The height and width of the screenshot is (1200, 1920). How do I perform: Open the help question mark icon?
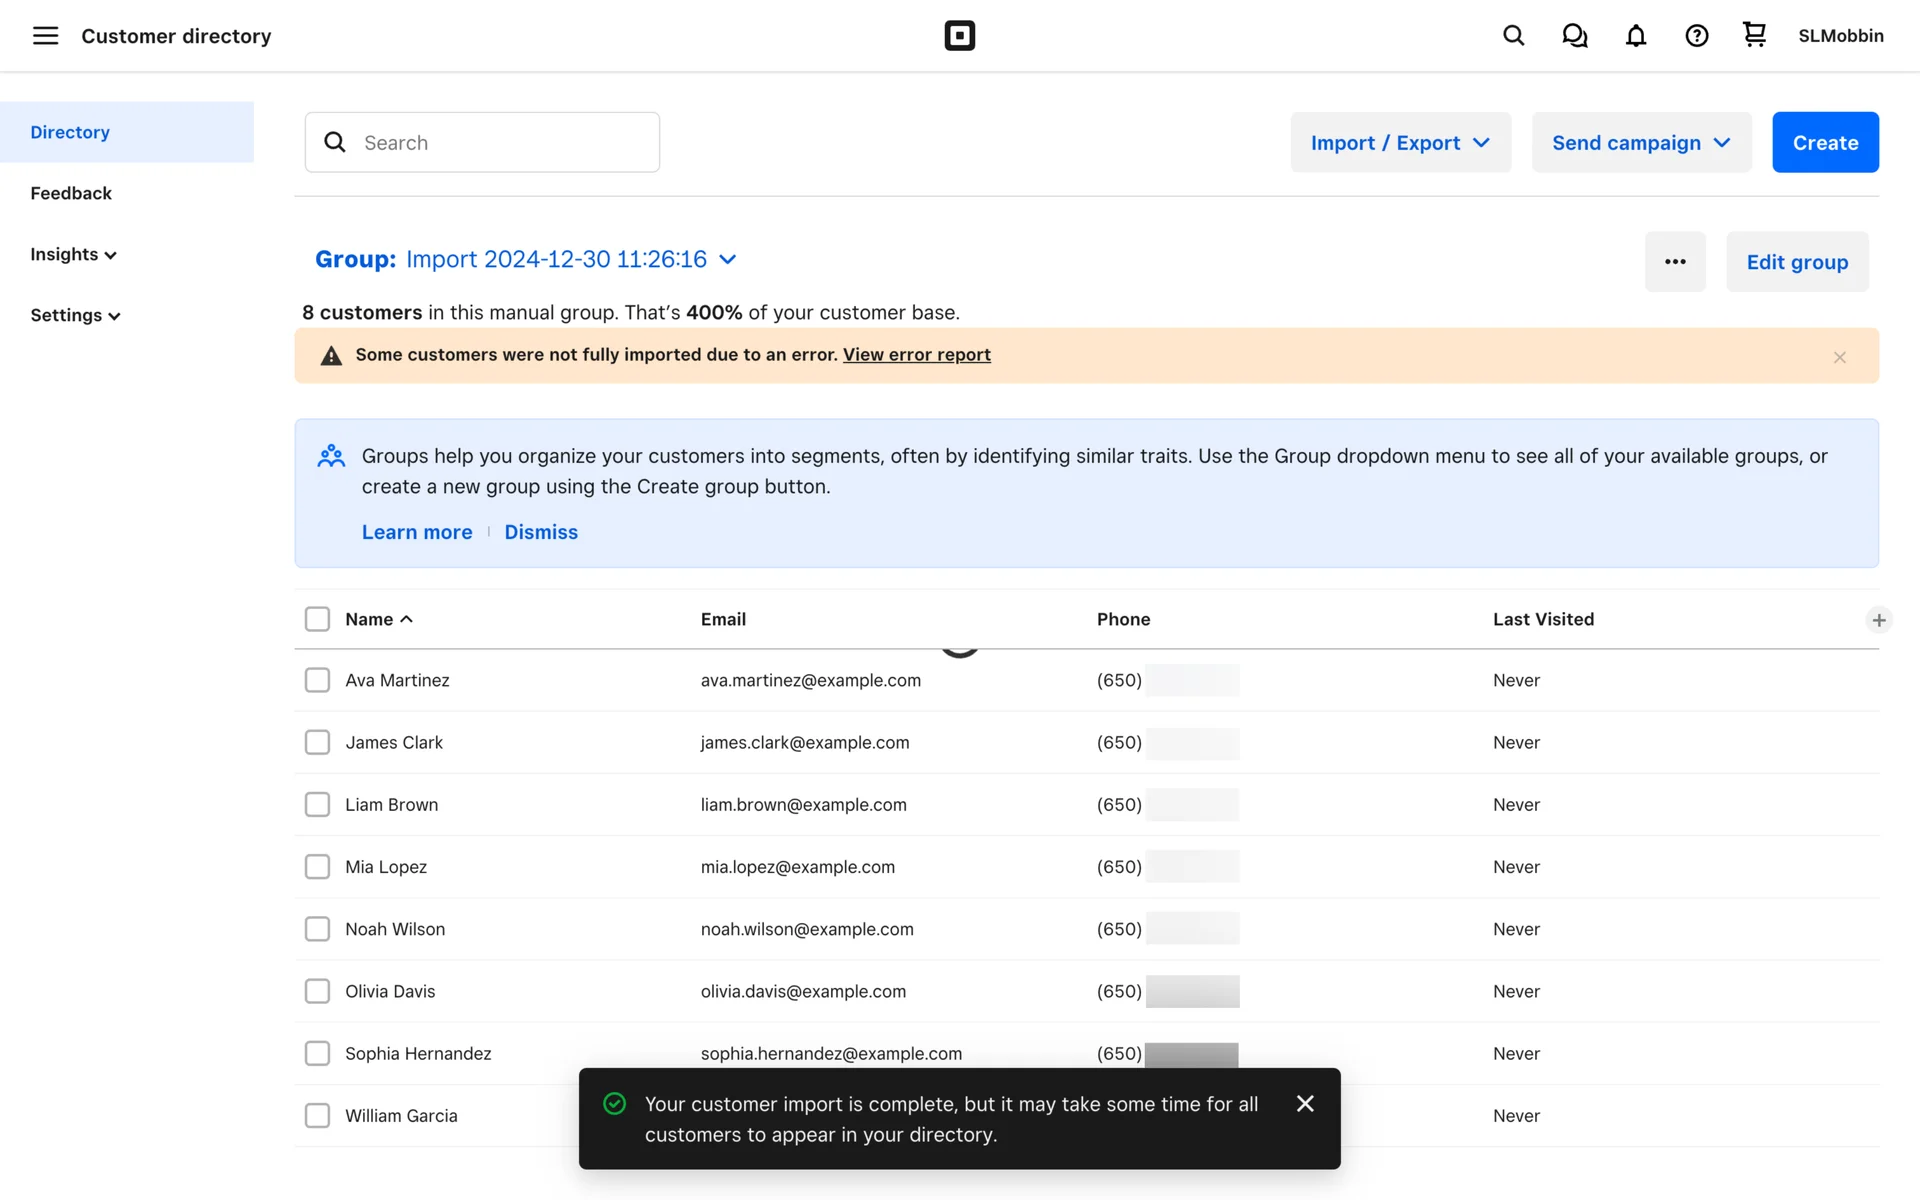pyautogui.click(x=1696, y=36)
